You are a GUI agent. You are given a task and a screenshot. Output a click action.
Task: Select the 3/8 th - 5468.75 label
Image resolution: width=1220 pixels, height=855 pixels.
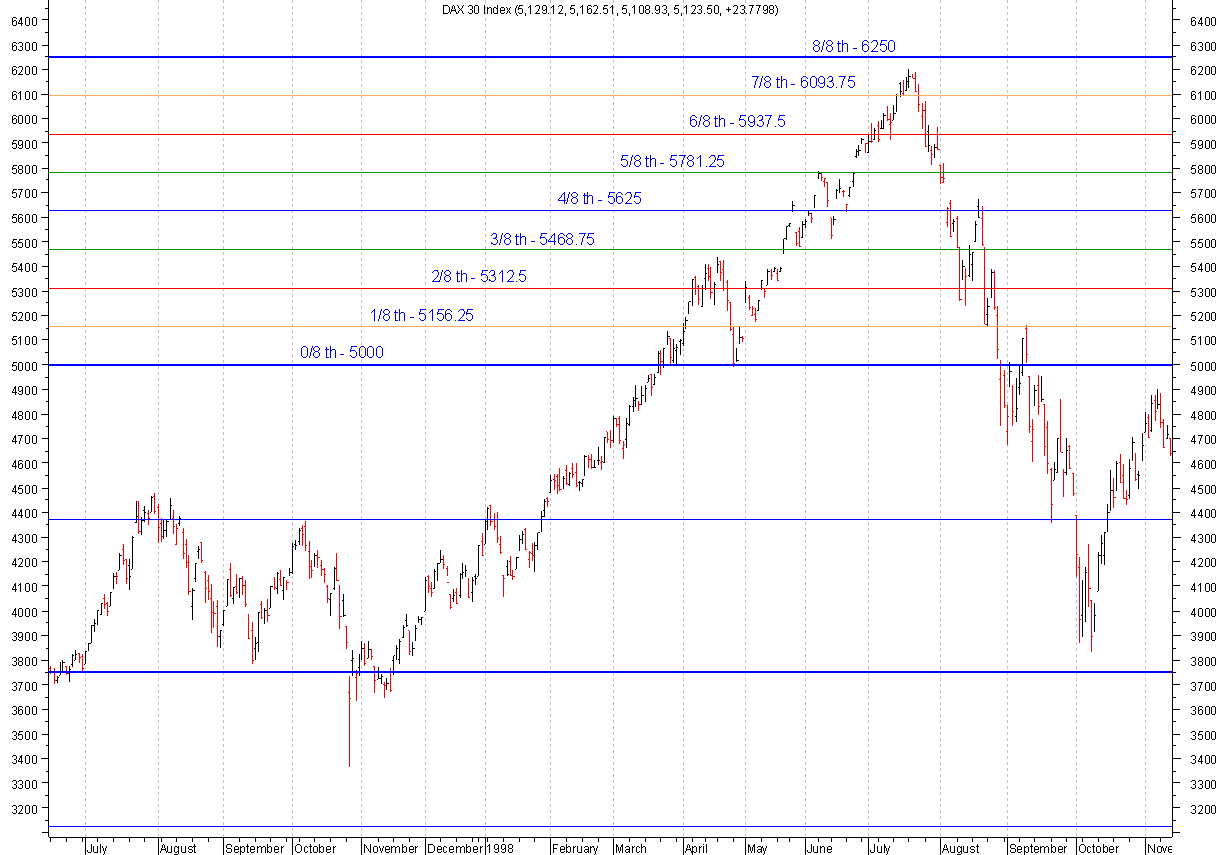540,239
